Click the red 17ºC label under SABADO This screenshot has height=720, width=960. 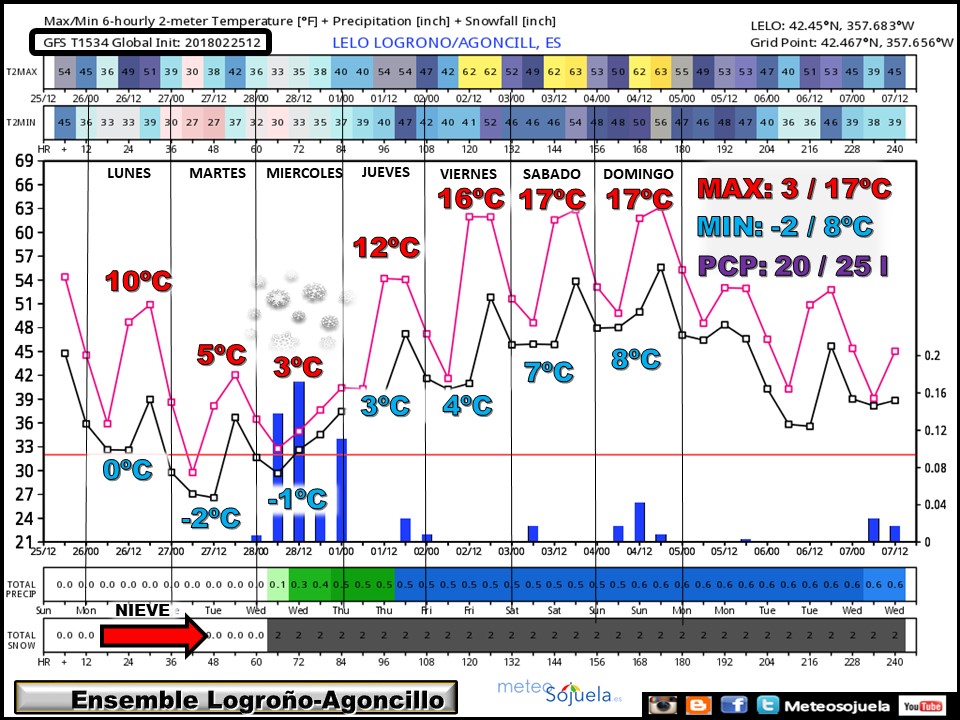coord(552,199)
